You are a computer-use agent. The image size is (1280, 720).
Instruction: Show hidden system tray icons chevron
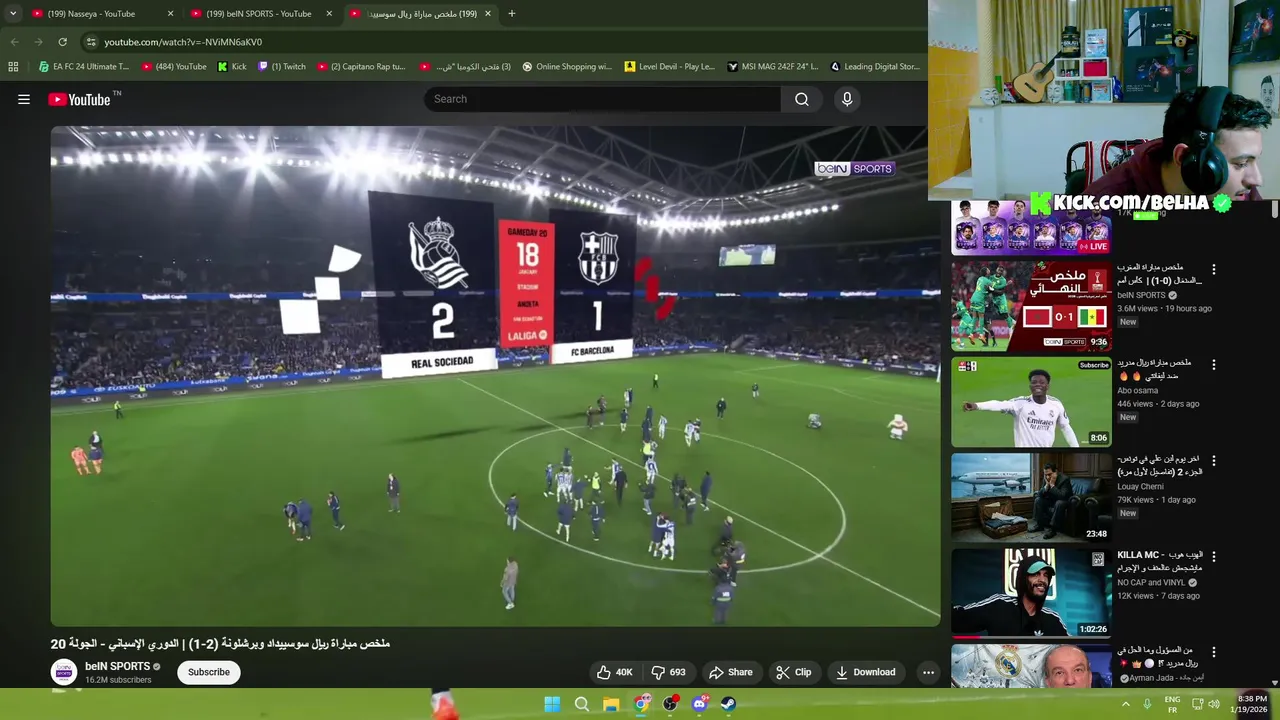click(1126, 704)
